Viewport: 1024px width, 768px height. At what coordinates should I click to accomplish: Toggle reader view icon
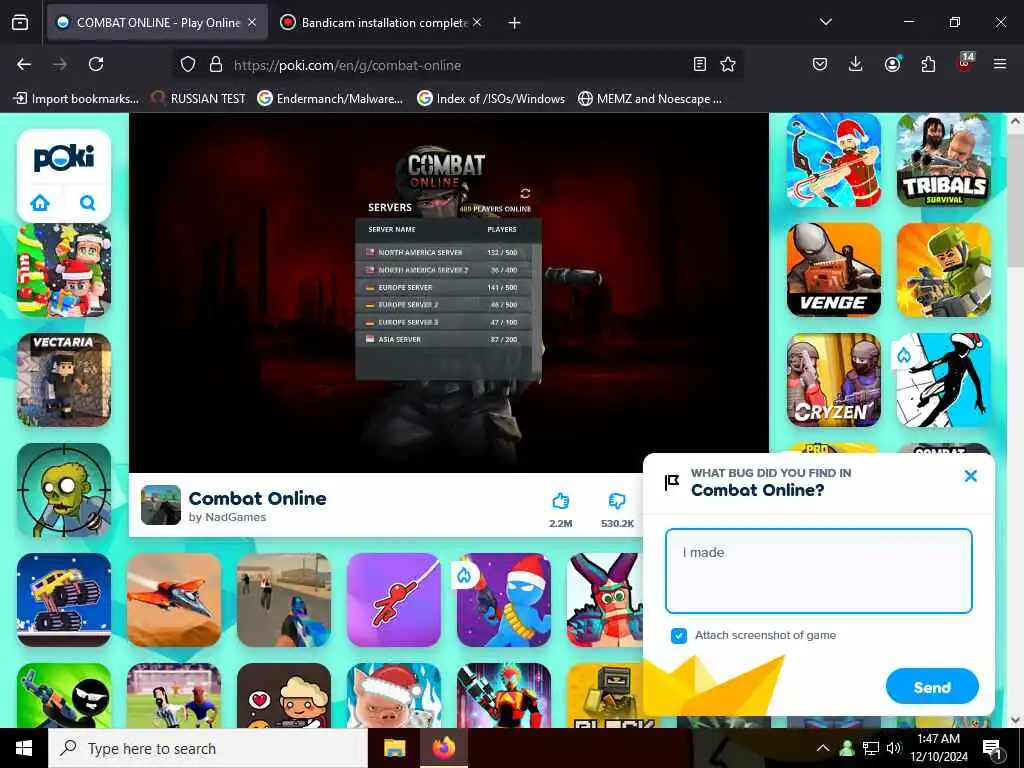[x=699, y=64]
